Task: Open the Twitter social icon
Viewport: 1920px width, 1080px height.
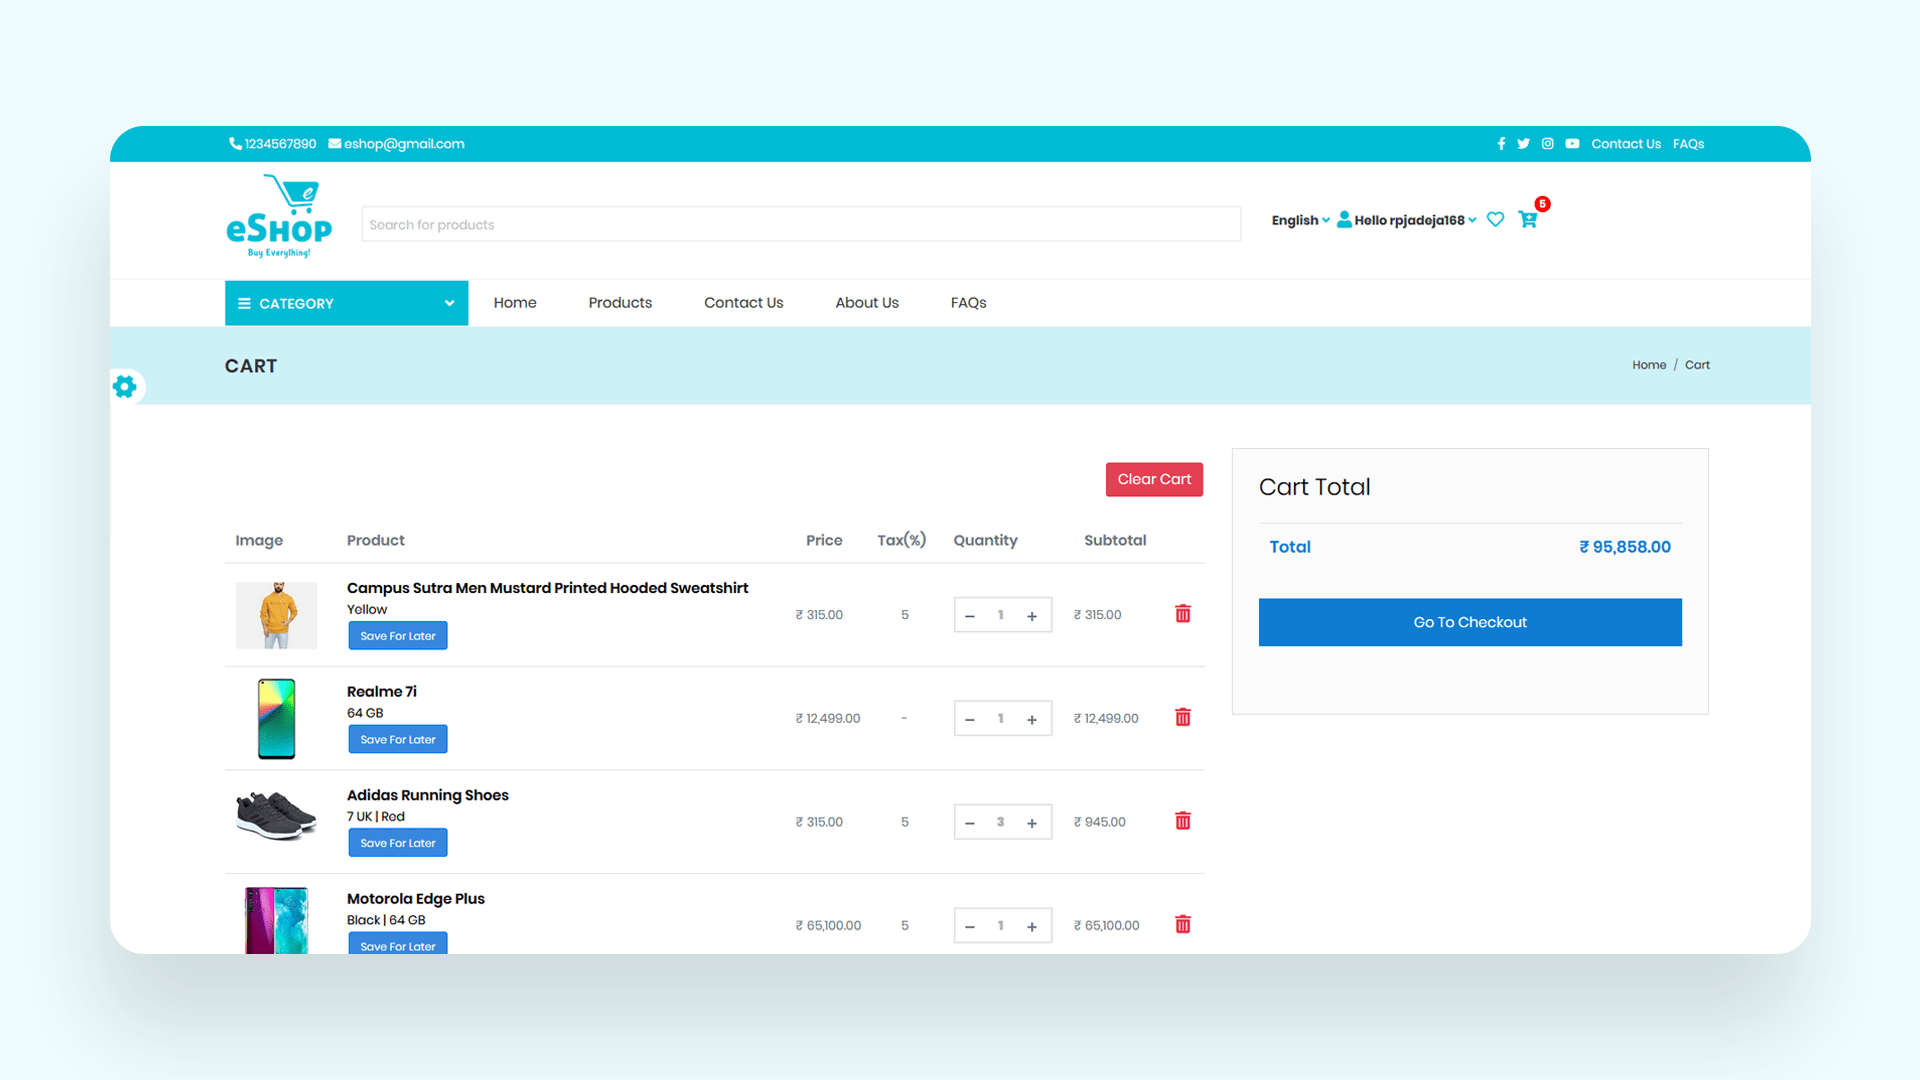Action: pos(1523,144)
